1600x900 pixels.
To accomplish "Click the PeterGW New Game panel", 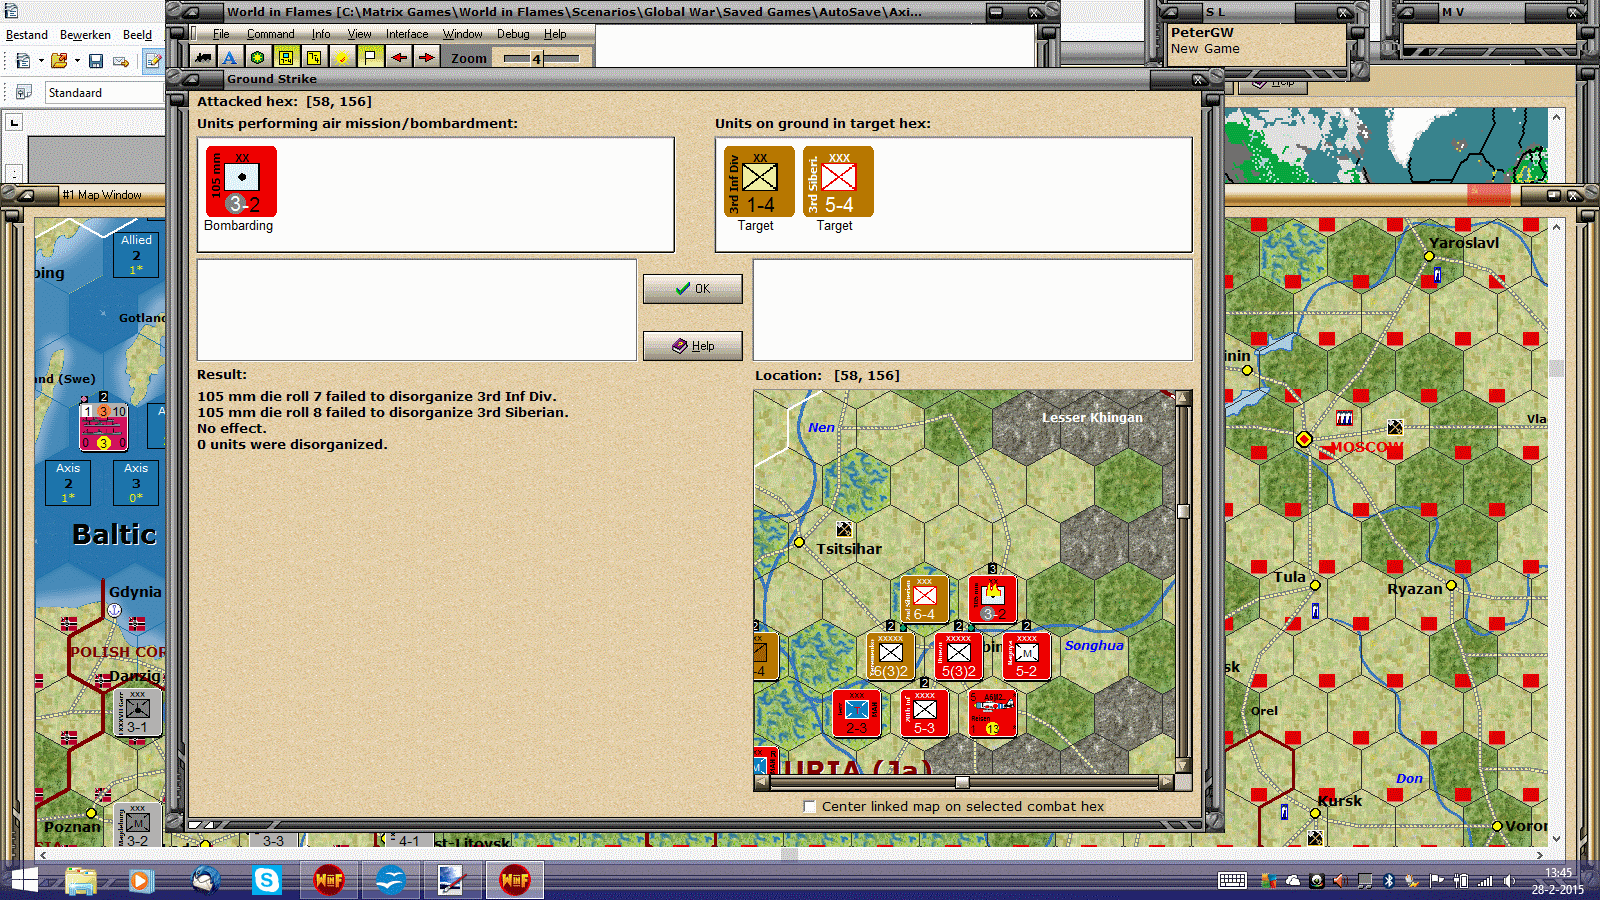I will [1258, 44].
